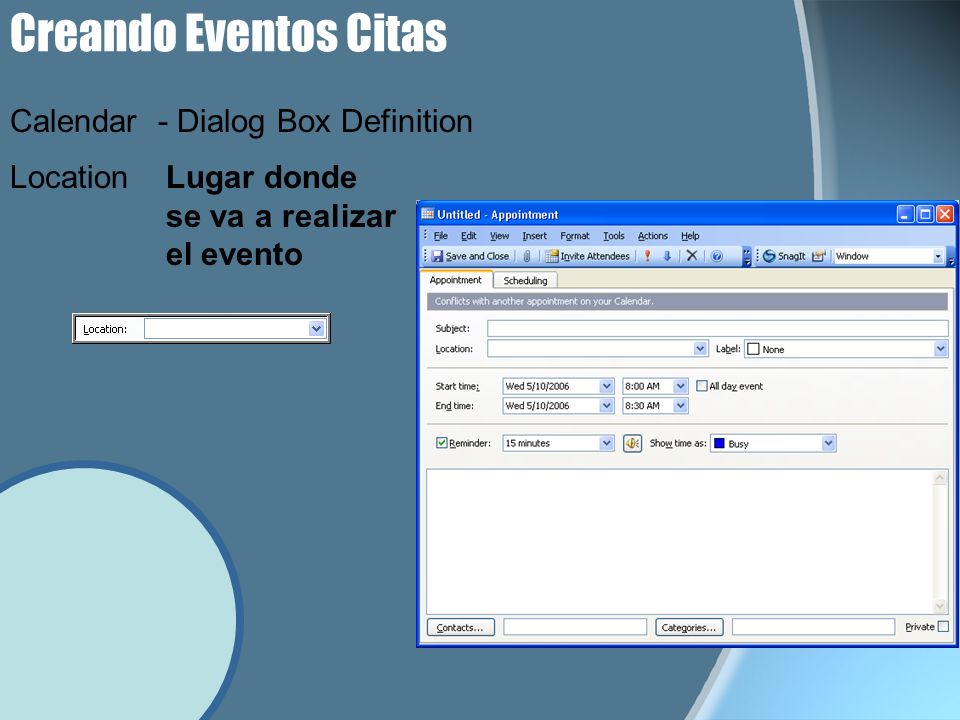The width and height of the screenshot is (960, 720).
Task: Click the Delete X toolbar icon
Action: 692,255
